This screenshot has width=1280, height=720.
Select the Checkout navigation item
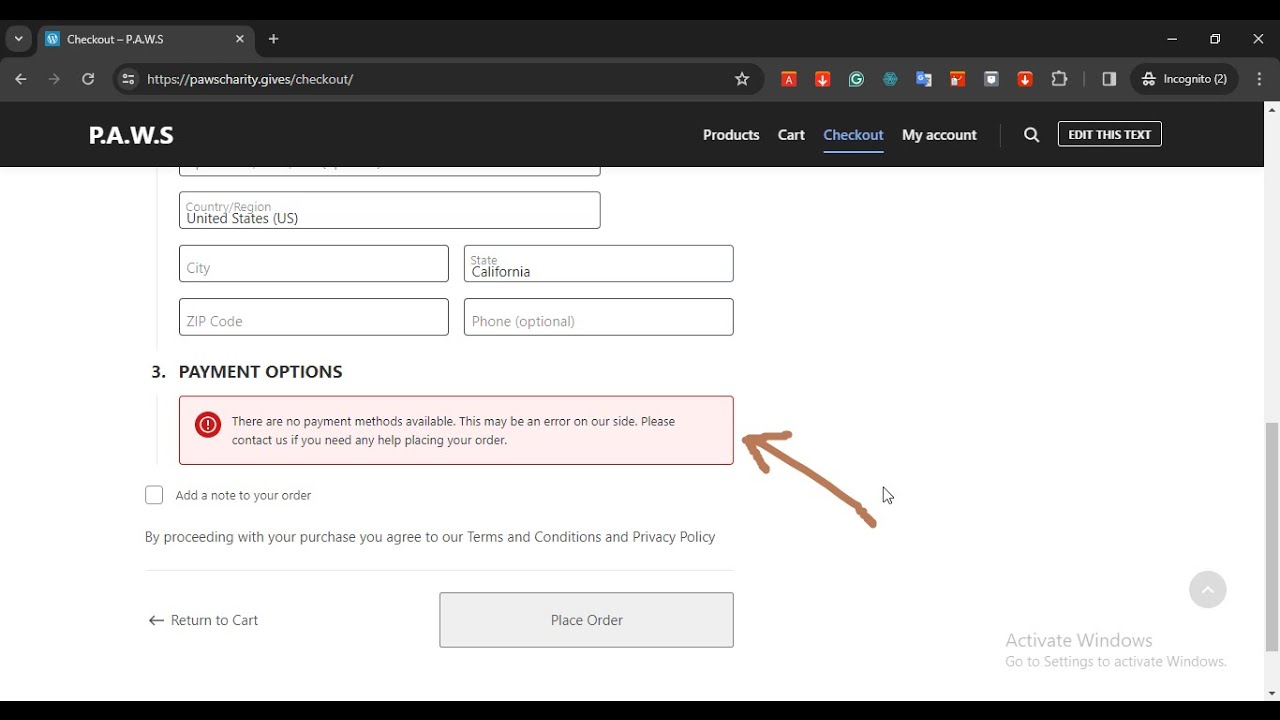click(x=853, y=135)
